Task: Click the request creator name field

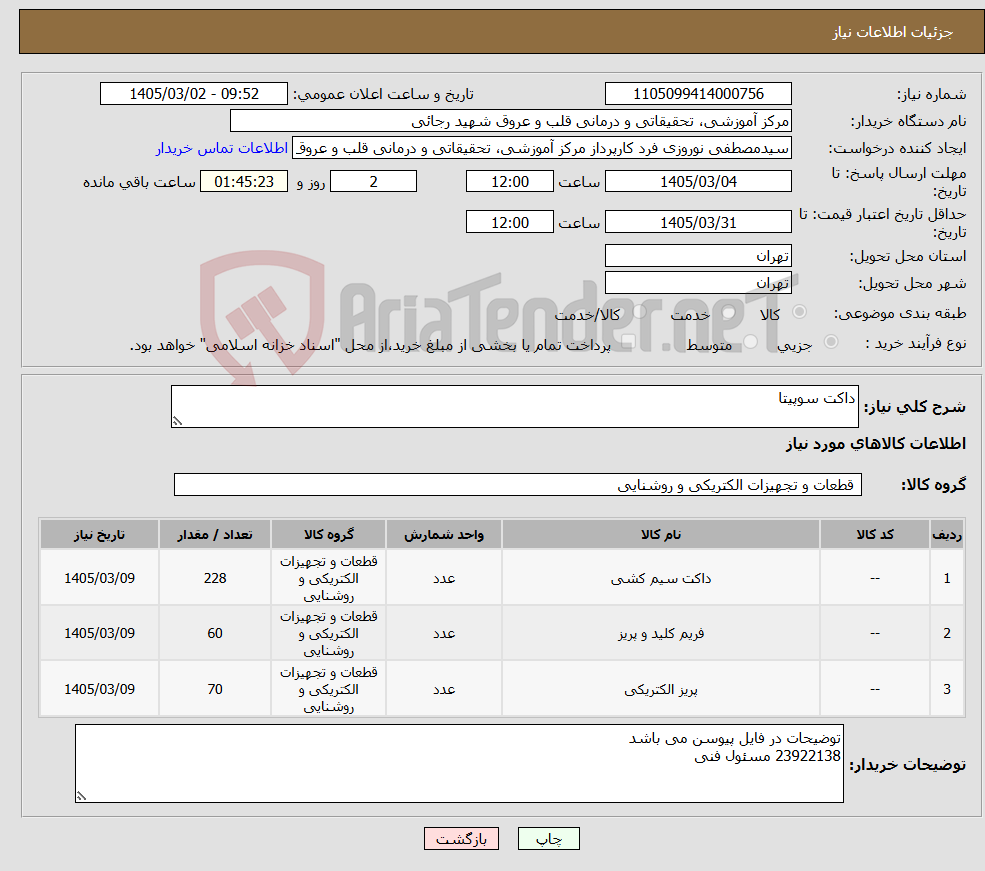Action: (x=541, y=148)
